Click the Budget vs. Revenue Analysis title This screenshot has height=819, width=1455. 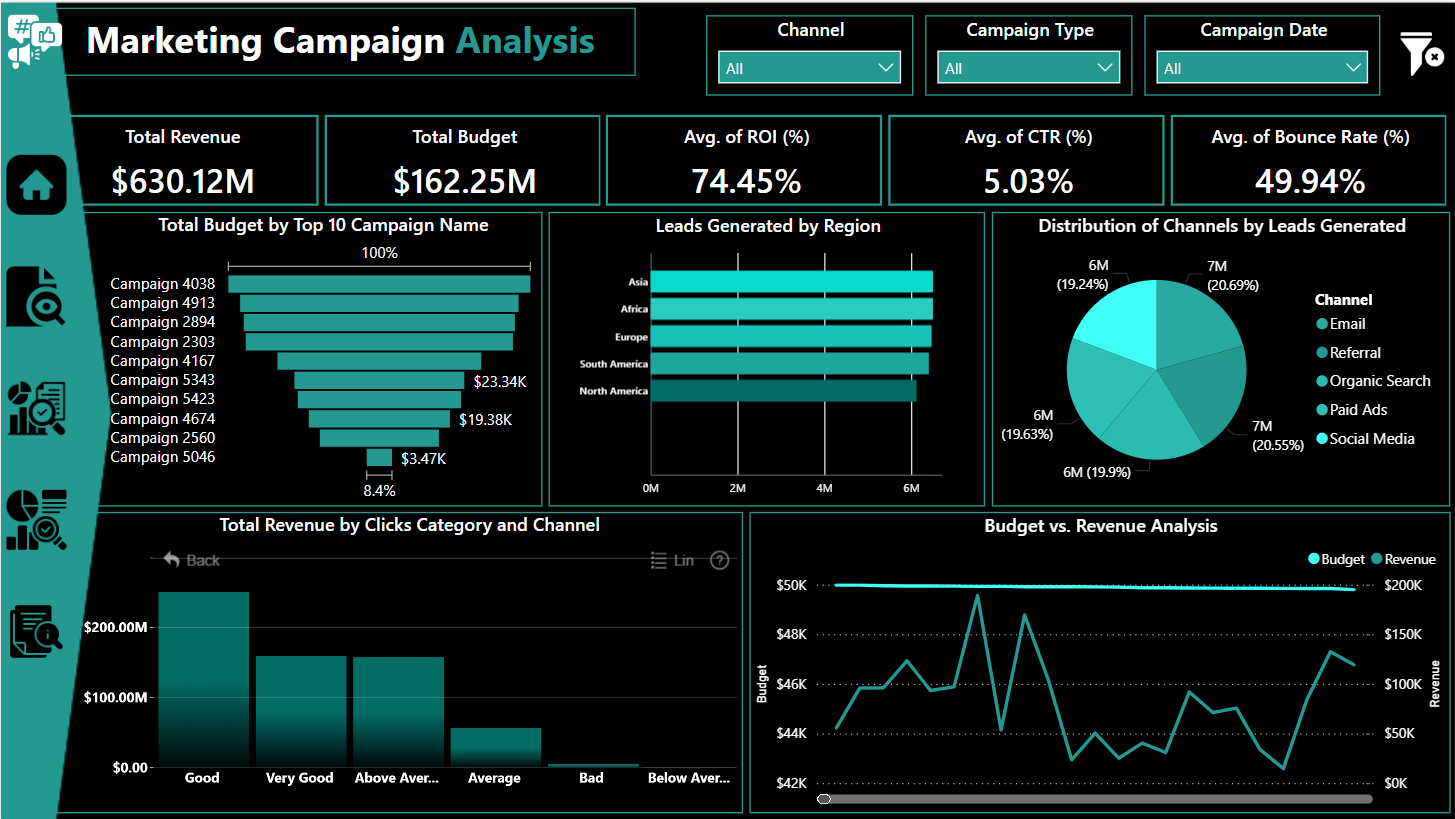[x=1101, y=525]
